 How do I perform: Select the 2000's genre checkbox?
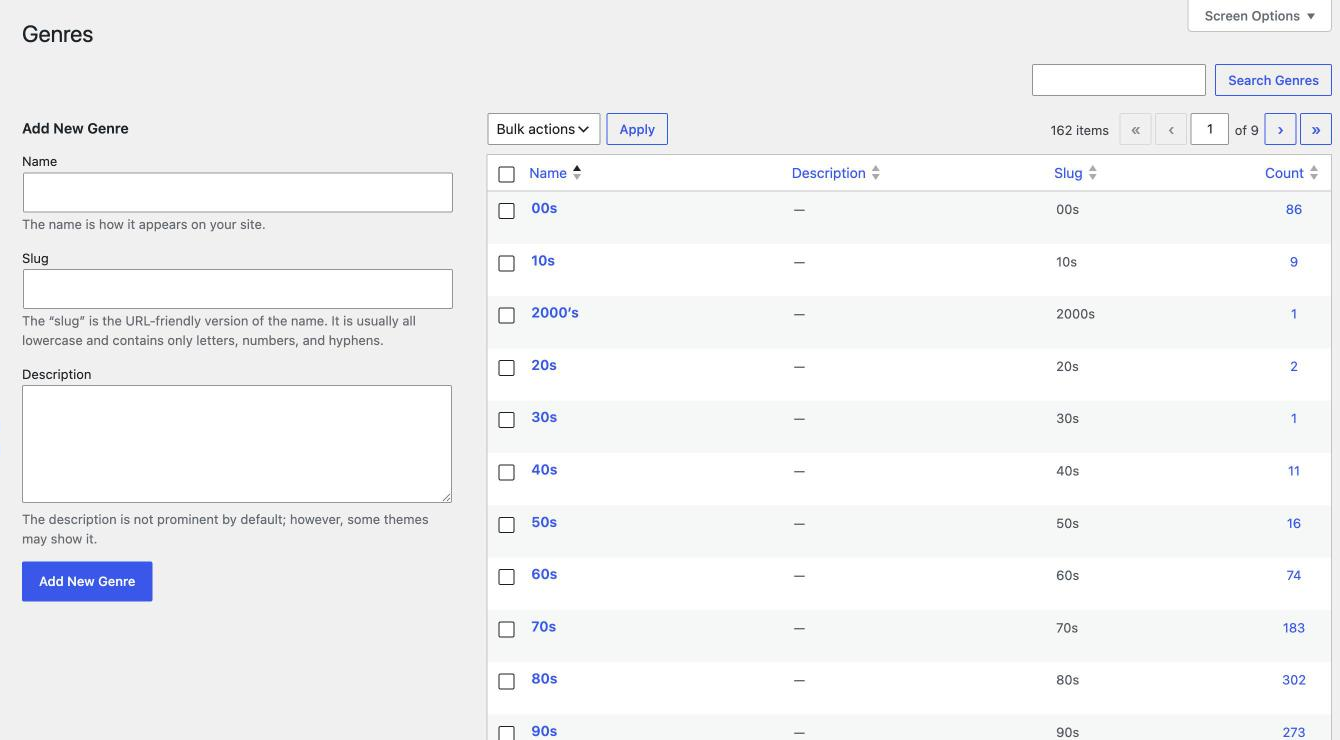coord(507,315)
